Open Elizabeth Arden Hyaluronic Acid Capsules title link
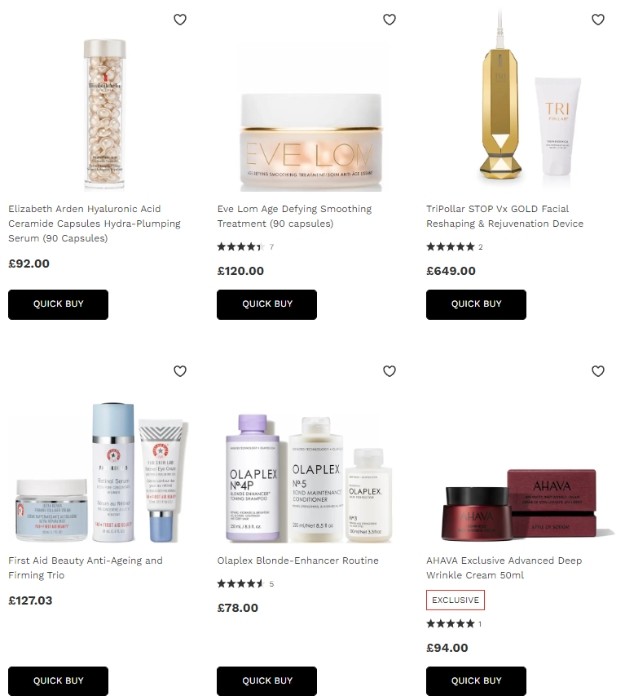This screenshot has width=625, height=700. 94,224
